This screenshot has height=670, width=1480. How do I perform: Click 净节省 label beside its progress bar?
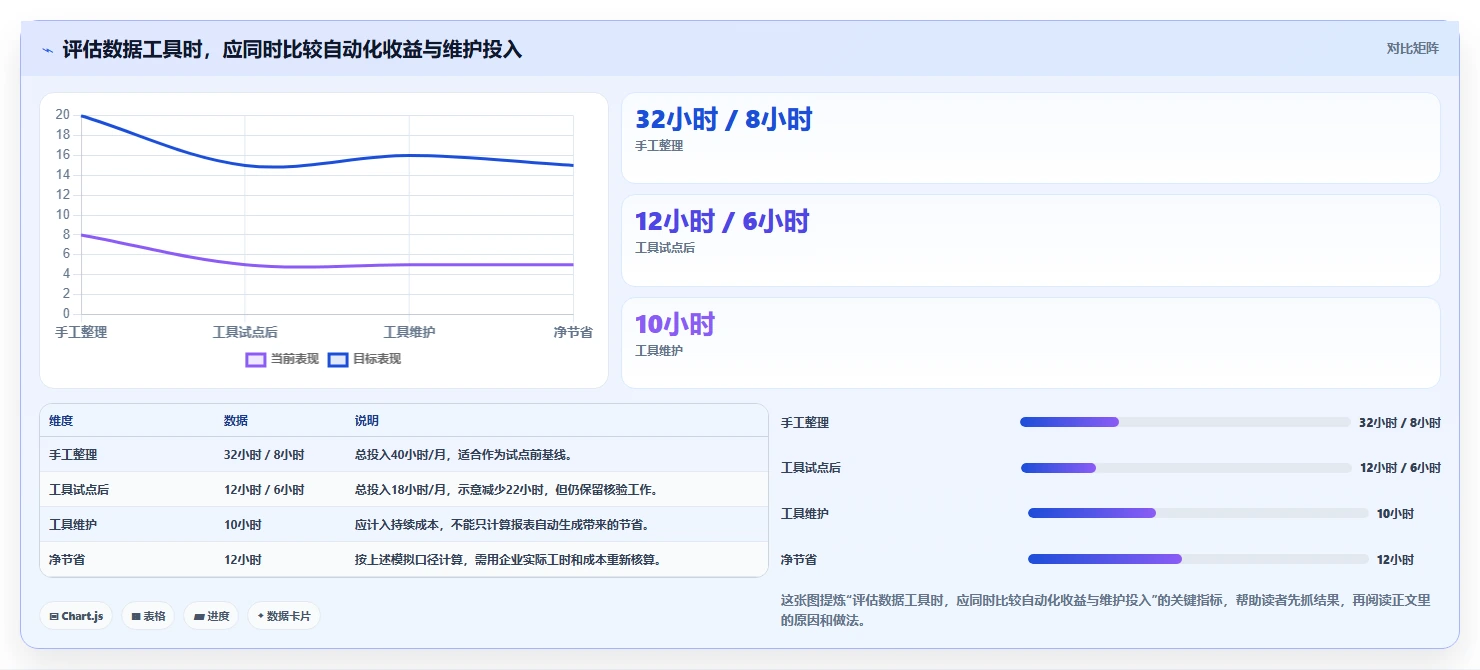(x=799, y=560)
